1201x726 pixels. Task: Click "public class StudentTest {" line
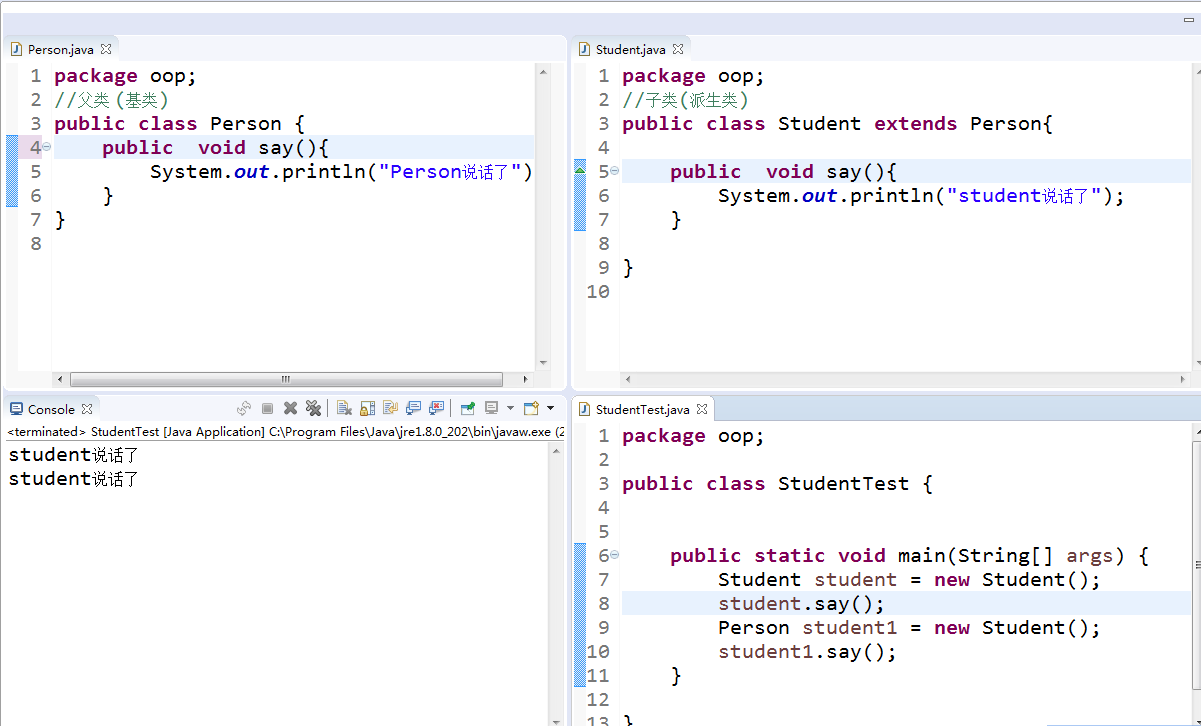777,483
